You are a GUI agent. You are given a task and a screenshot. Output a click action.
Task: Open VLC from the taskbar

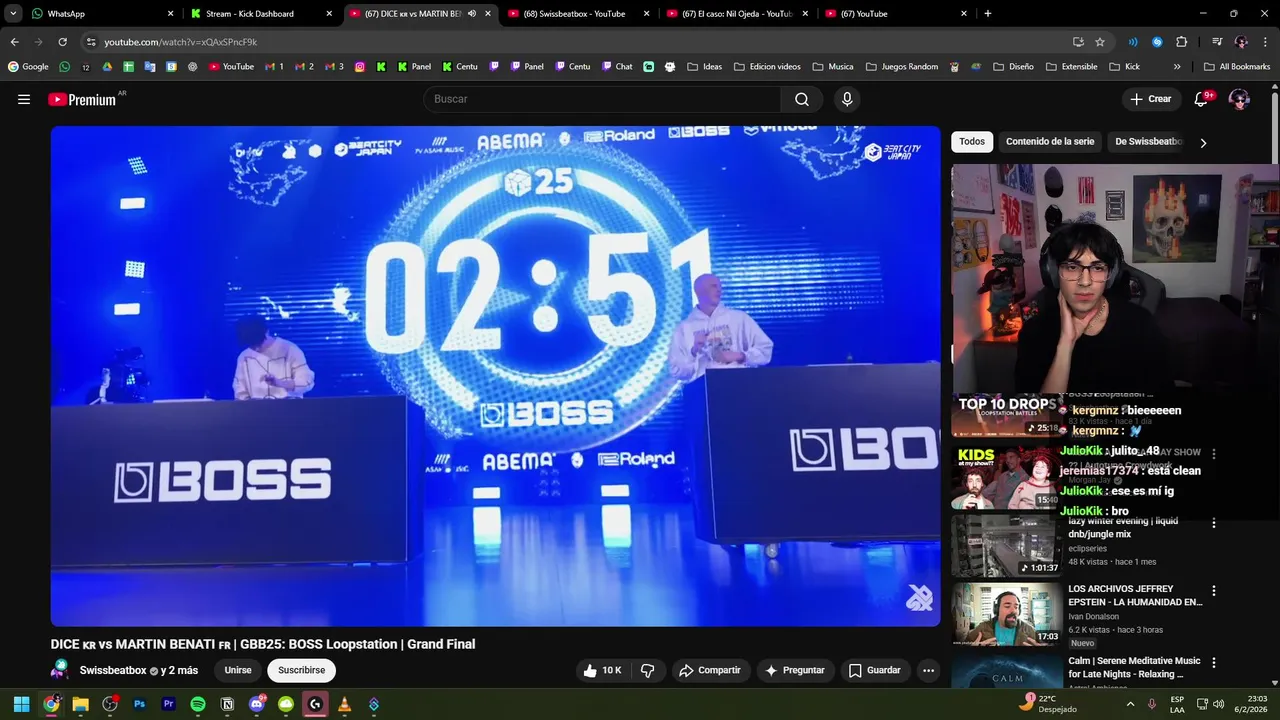(x=344, y=704)
